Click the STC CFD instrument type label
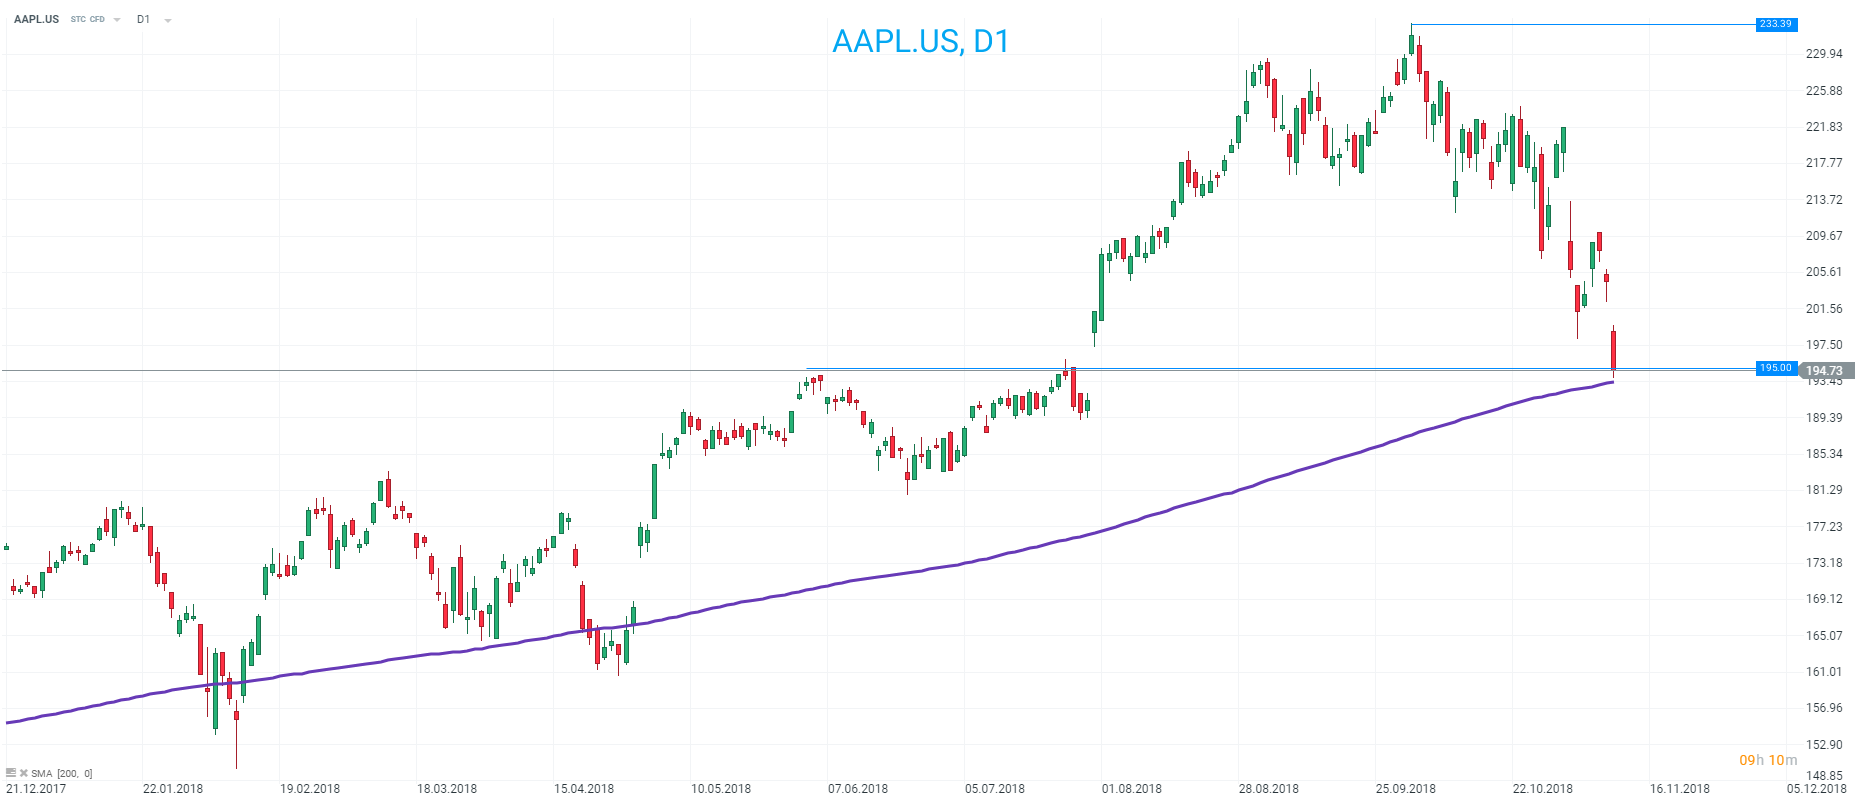The height and width of the screenshot is (806, 1866). (x=88, y=19)
